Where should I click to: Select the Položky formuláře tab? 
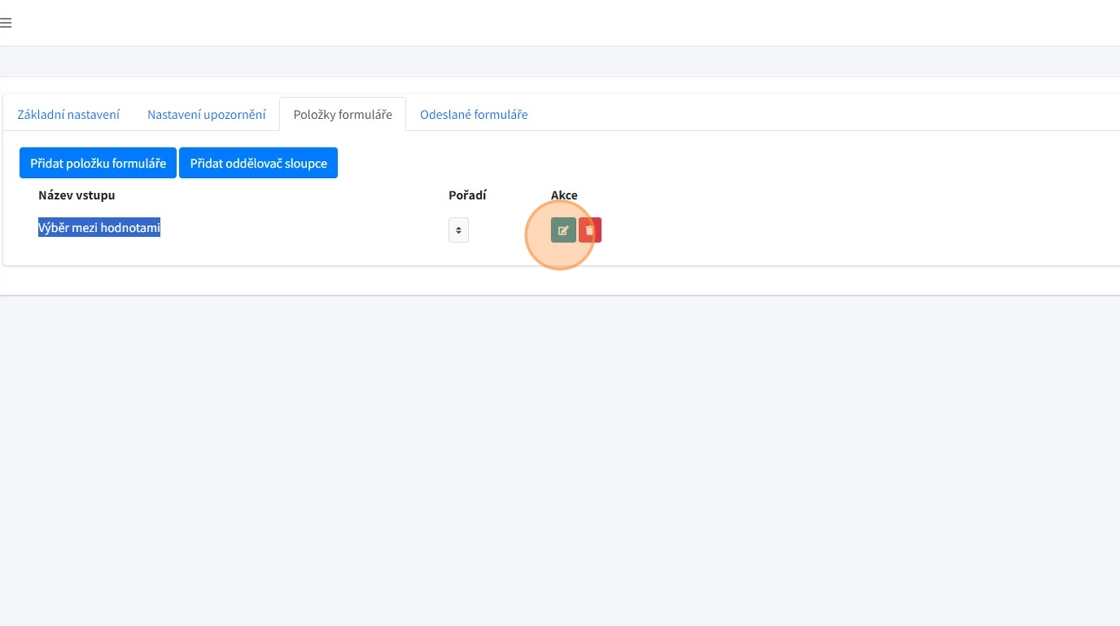click(342, 115)
